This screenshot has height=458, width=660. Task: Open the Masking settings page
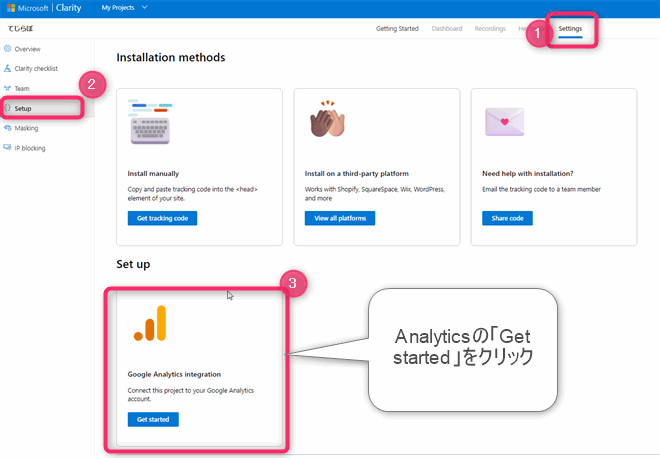click(26, 128)
